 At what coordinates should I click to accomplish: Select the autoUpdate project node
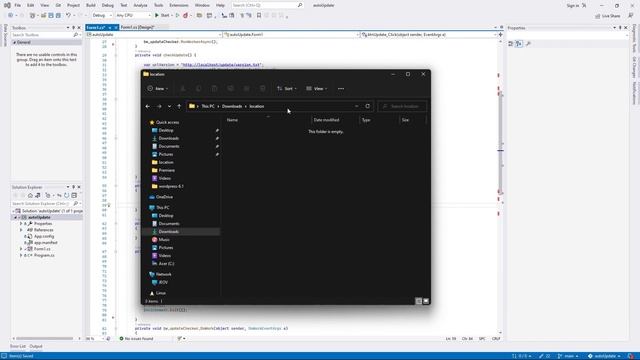point(39,217)
